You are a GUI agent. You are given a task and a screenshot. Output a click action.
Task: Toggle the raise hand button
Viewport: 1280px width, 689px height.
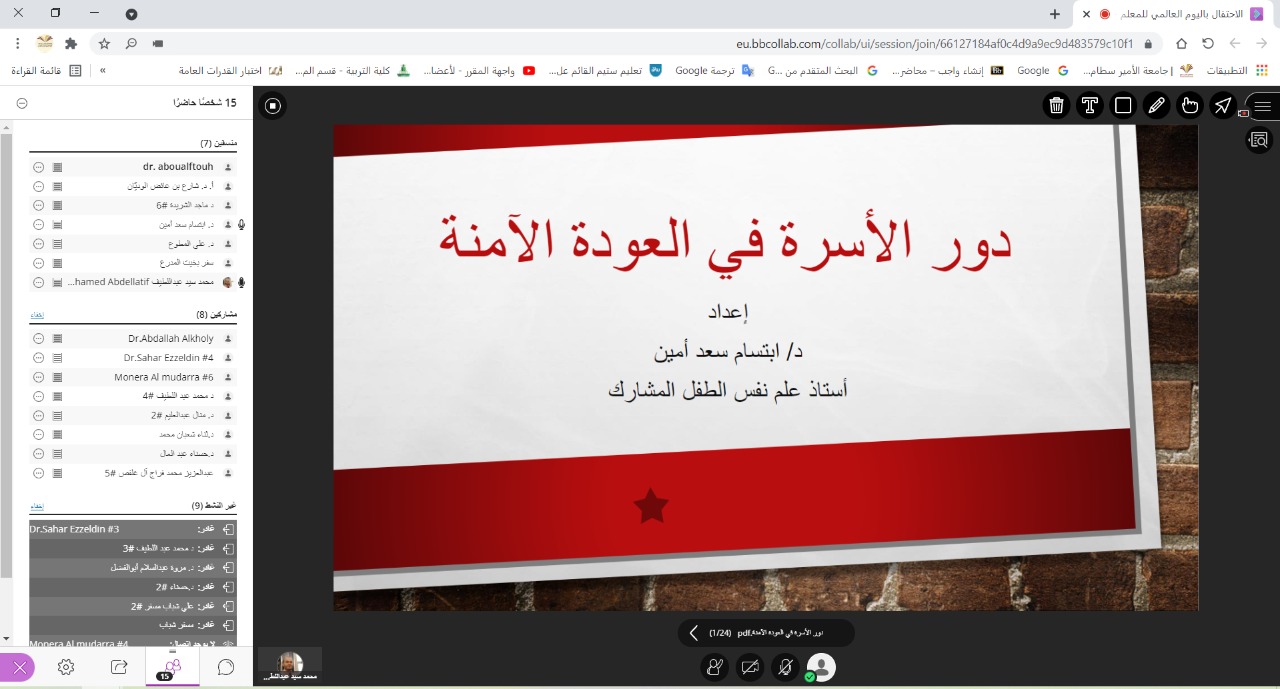[715, 666]
